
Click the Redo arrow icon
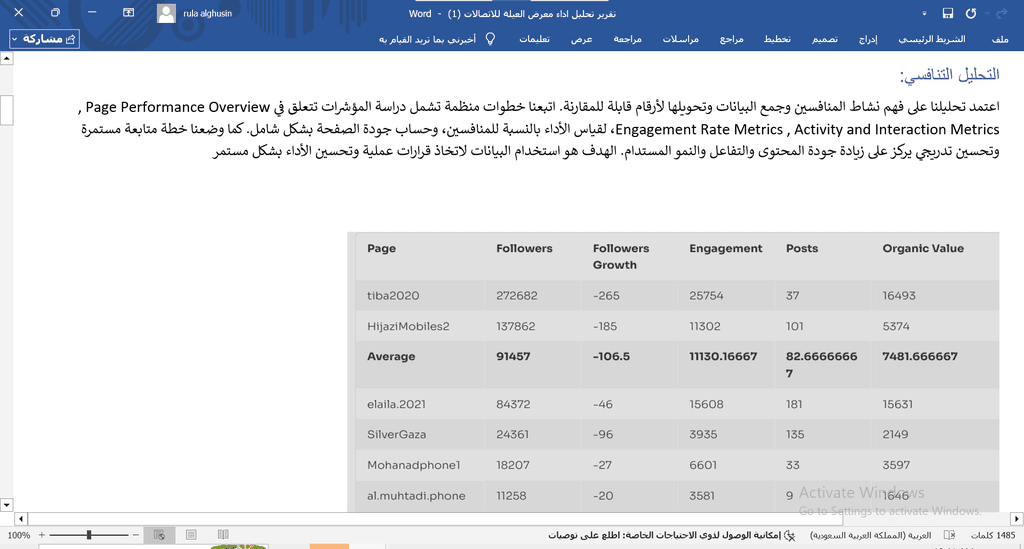click(x=1003, y=13)
